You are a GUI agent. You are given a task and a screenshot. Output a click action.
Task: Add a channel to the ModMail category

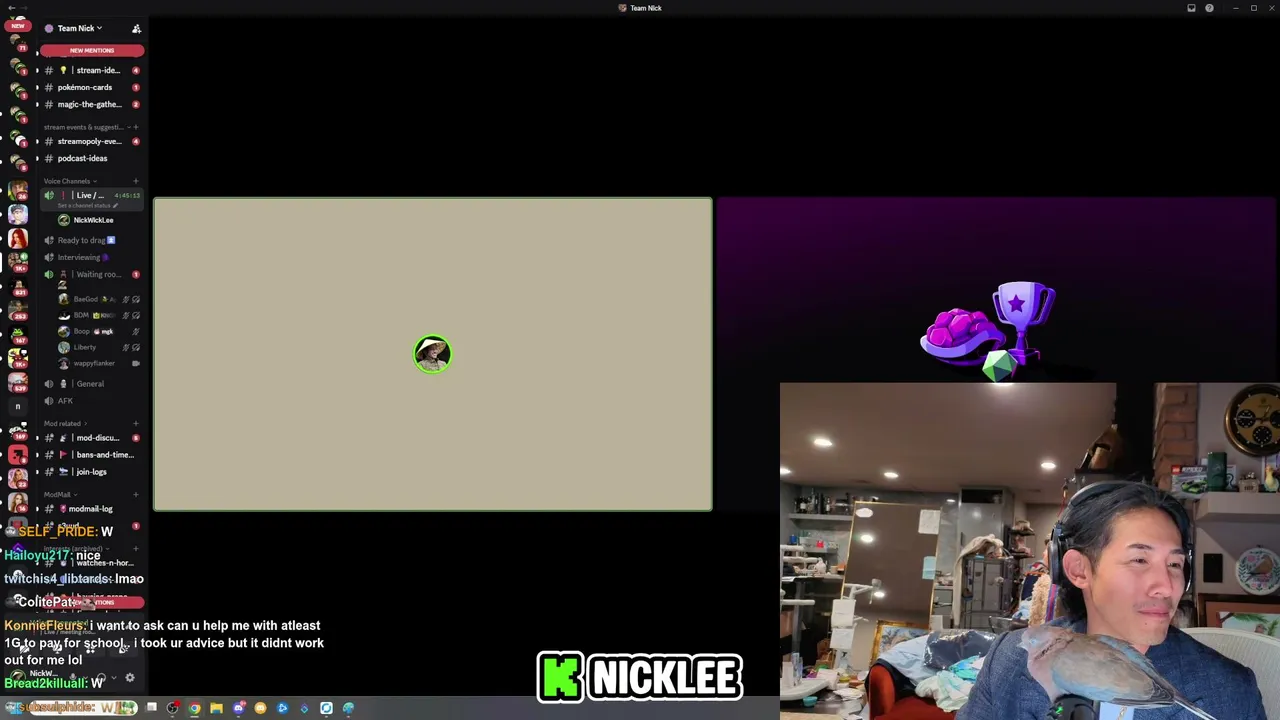click(x=135, y=495)
